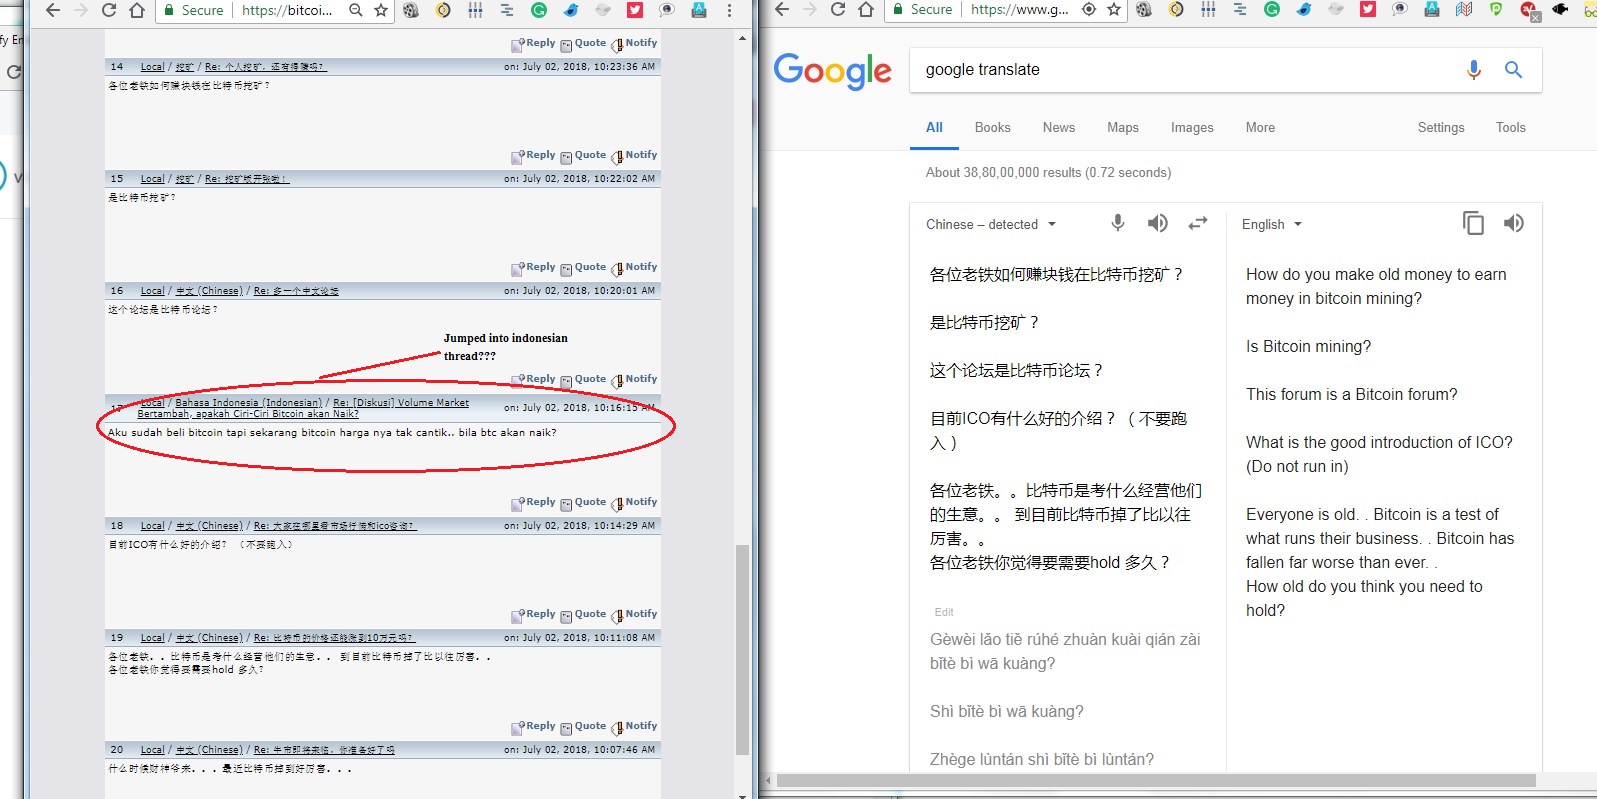Click 'This forum is a Bitcoin forum?' translation

click(x=1351, y=394)
